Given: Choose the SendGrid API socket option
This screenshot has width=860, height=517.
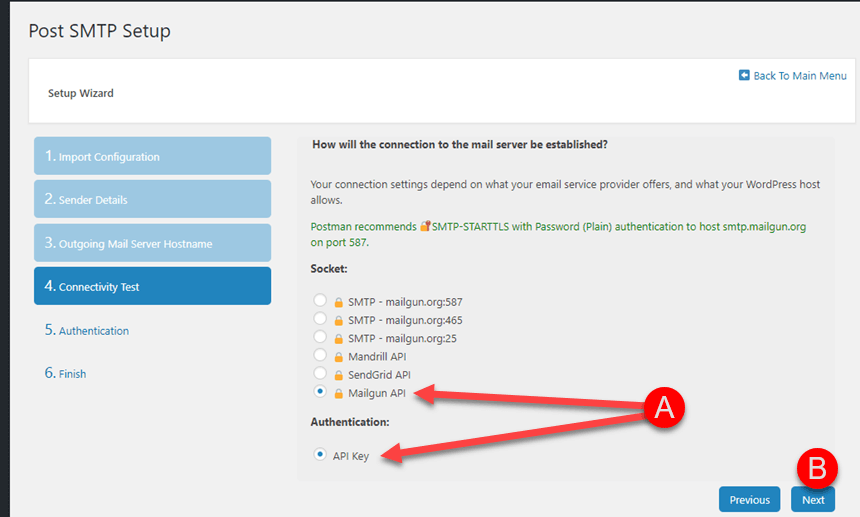Looking at the screenshot, I should (x=320, y=373).
